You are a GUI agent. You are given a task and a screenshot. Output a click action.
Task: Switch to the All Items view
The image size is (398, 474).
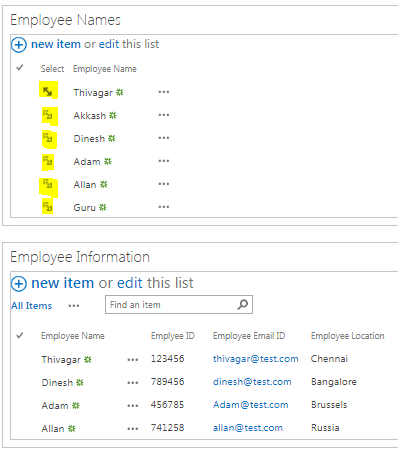click(32, 306)
